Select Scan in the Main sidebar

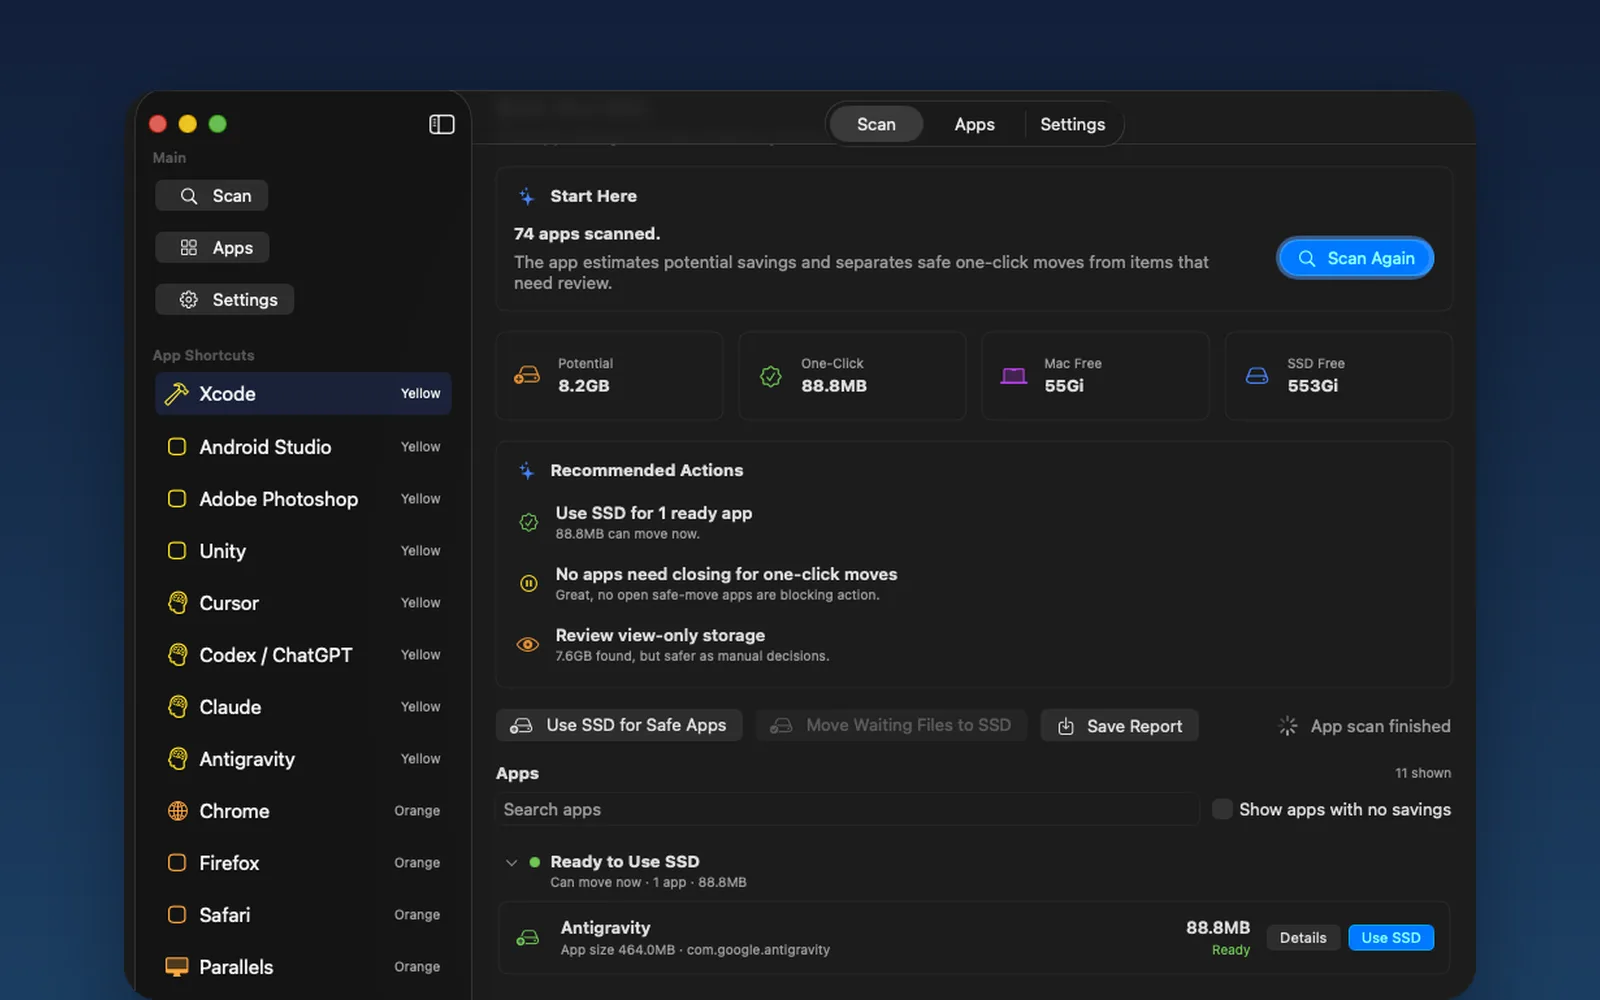click(x=212, y=196)
